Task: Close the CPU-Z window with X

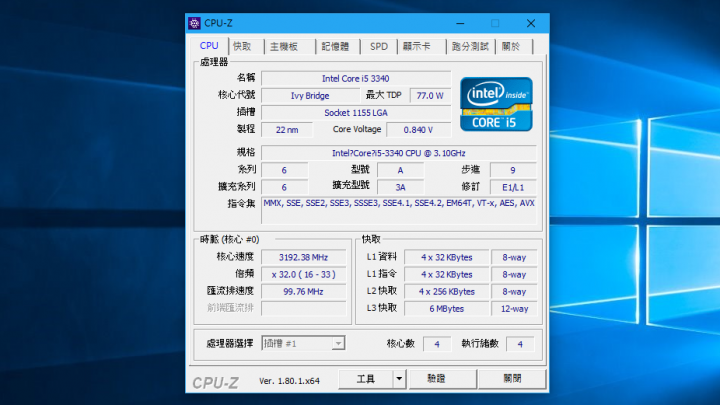Action: 531,23
